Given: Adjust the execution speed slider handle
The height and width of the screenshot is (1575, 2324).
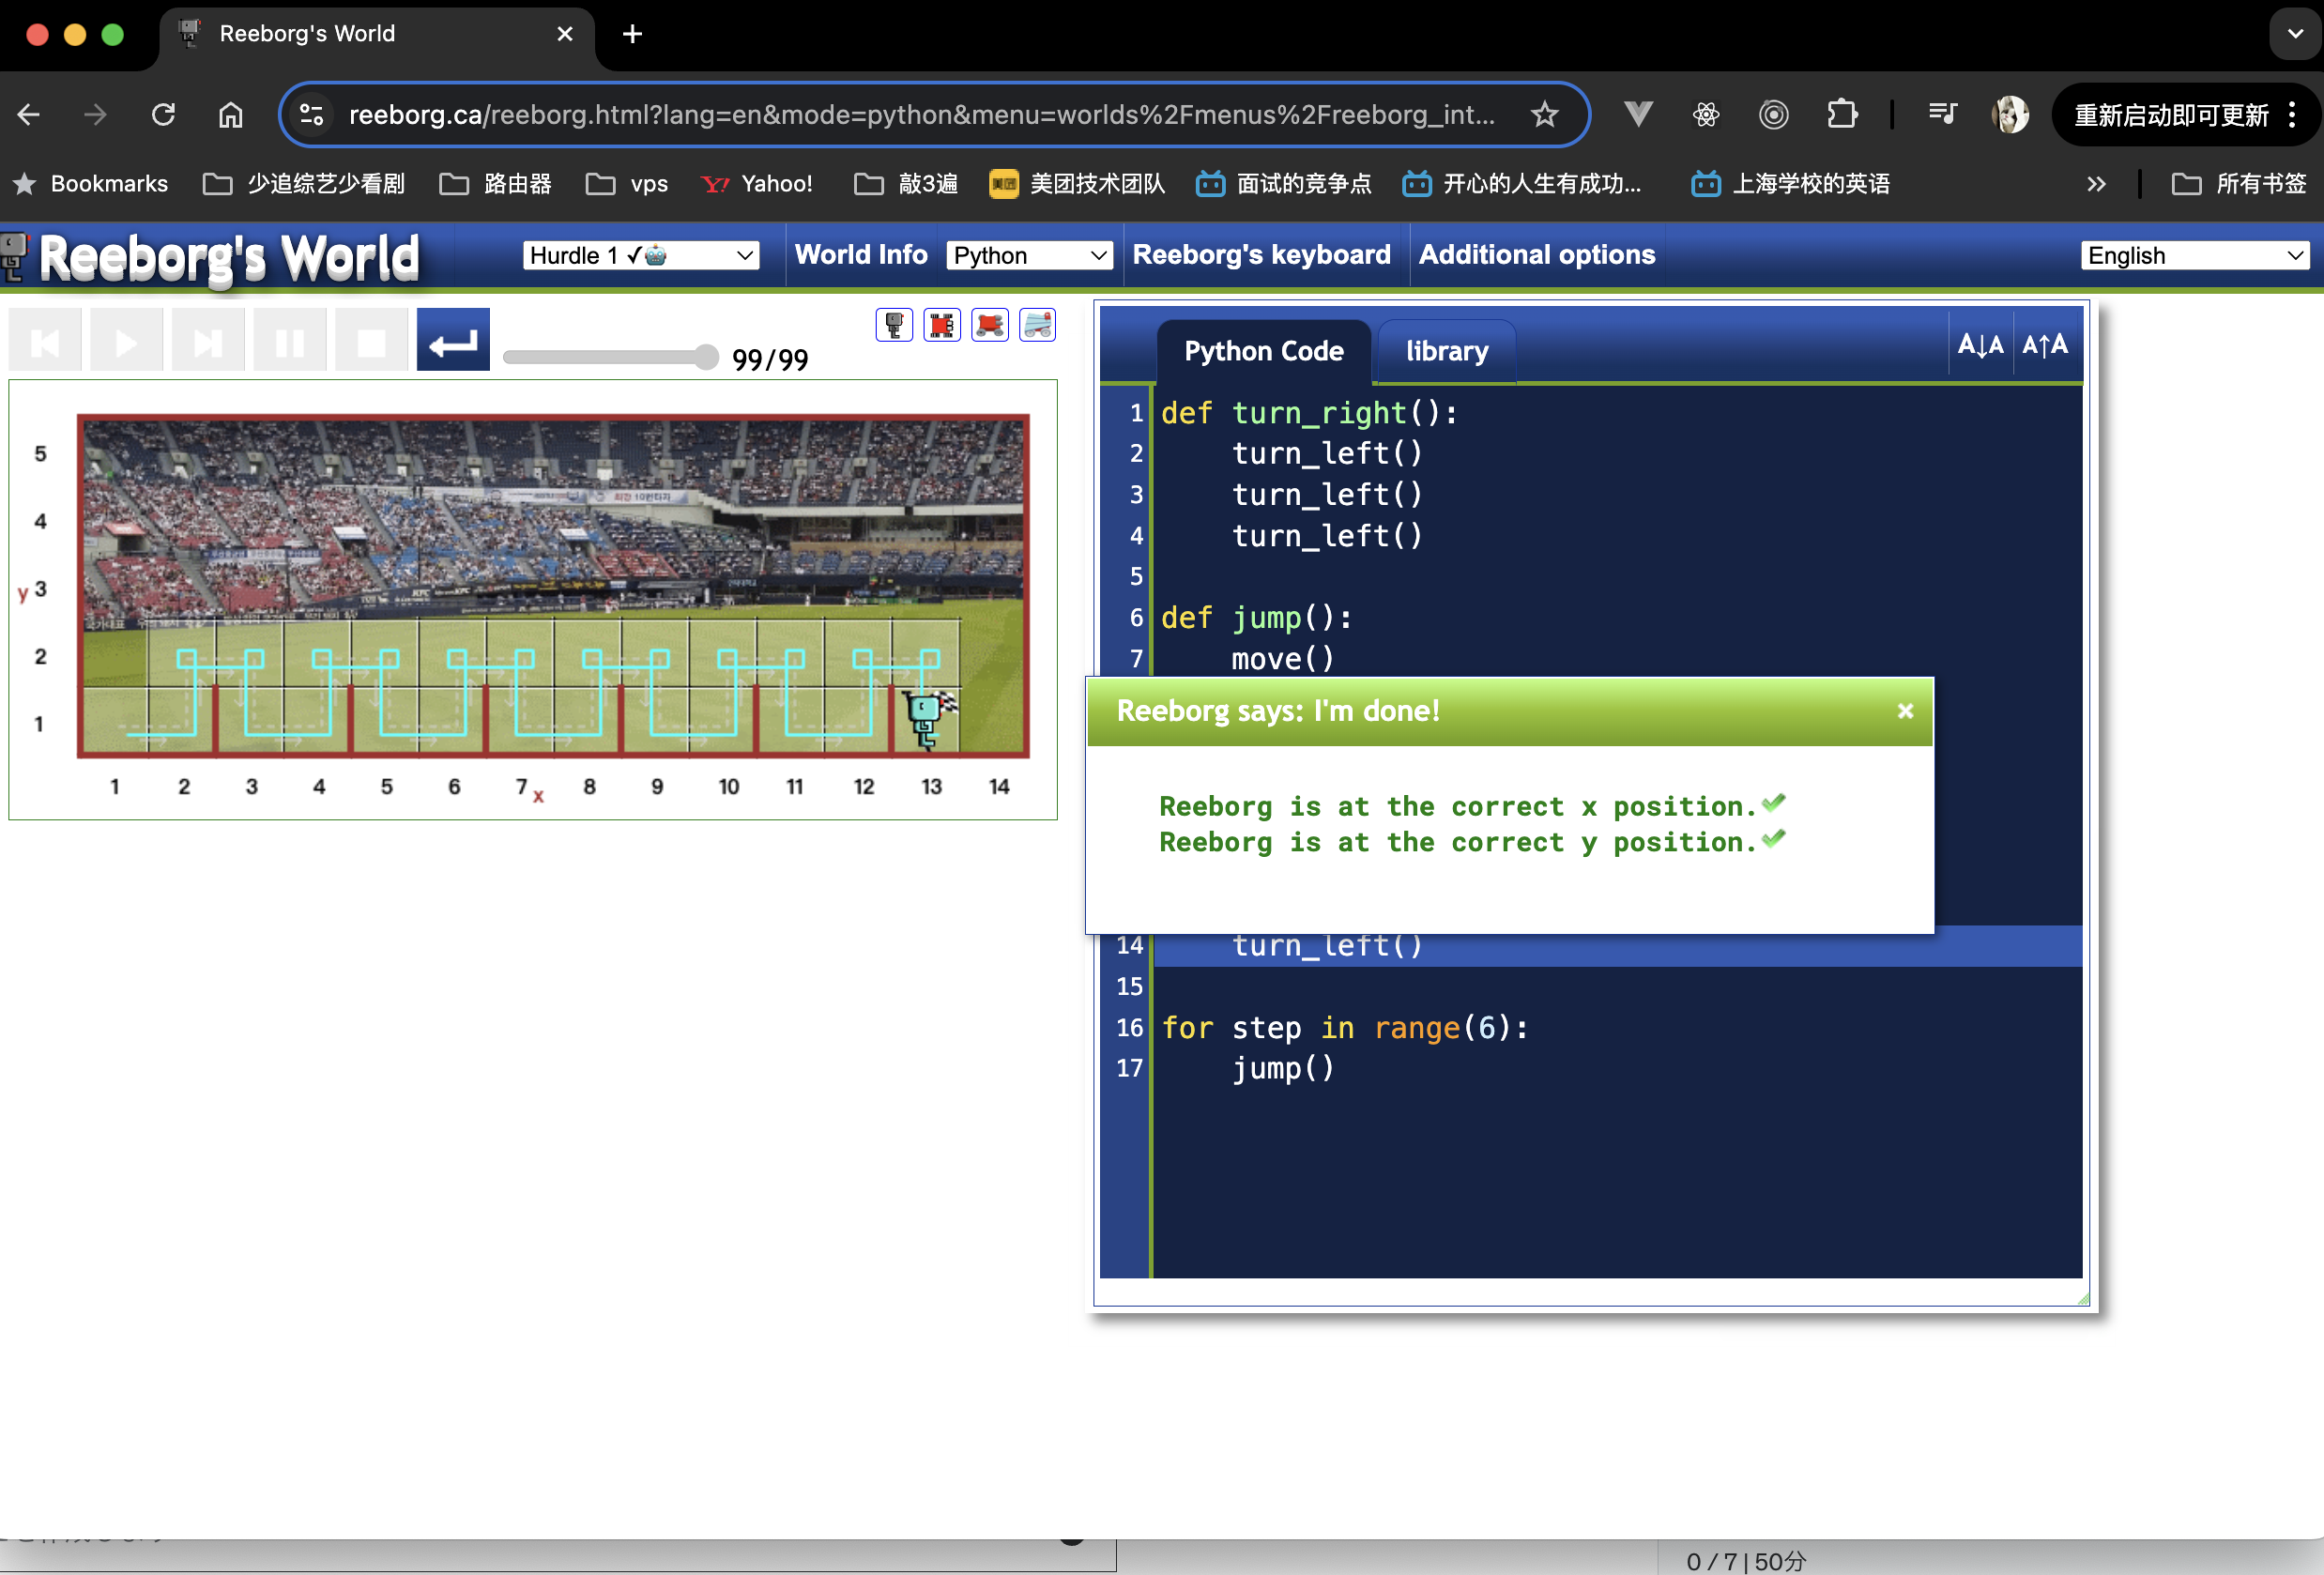Looking at the screenshot, I should [x=706, y=357].
